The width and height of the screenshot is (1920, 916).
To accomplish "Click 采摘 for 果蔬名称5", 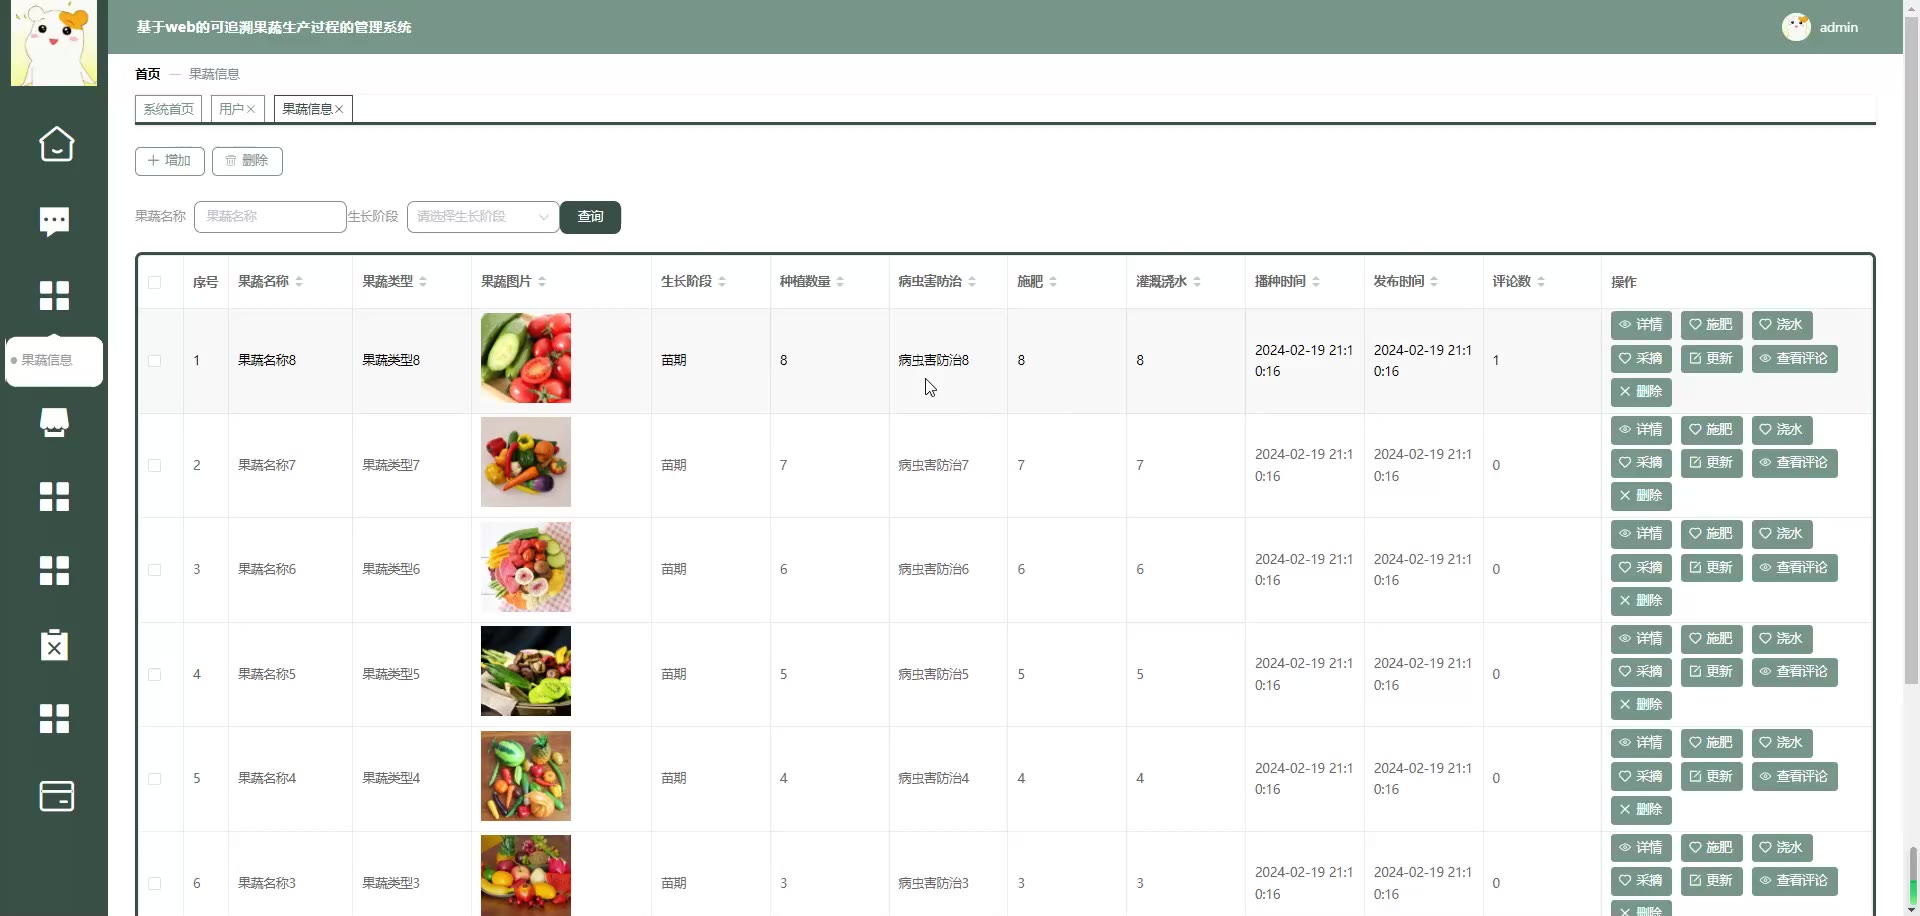I will (1641, 672).
